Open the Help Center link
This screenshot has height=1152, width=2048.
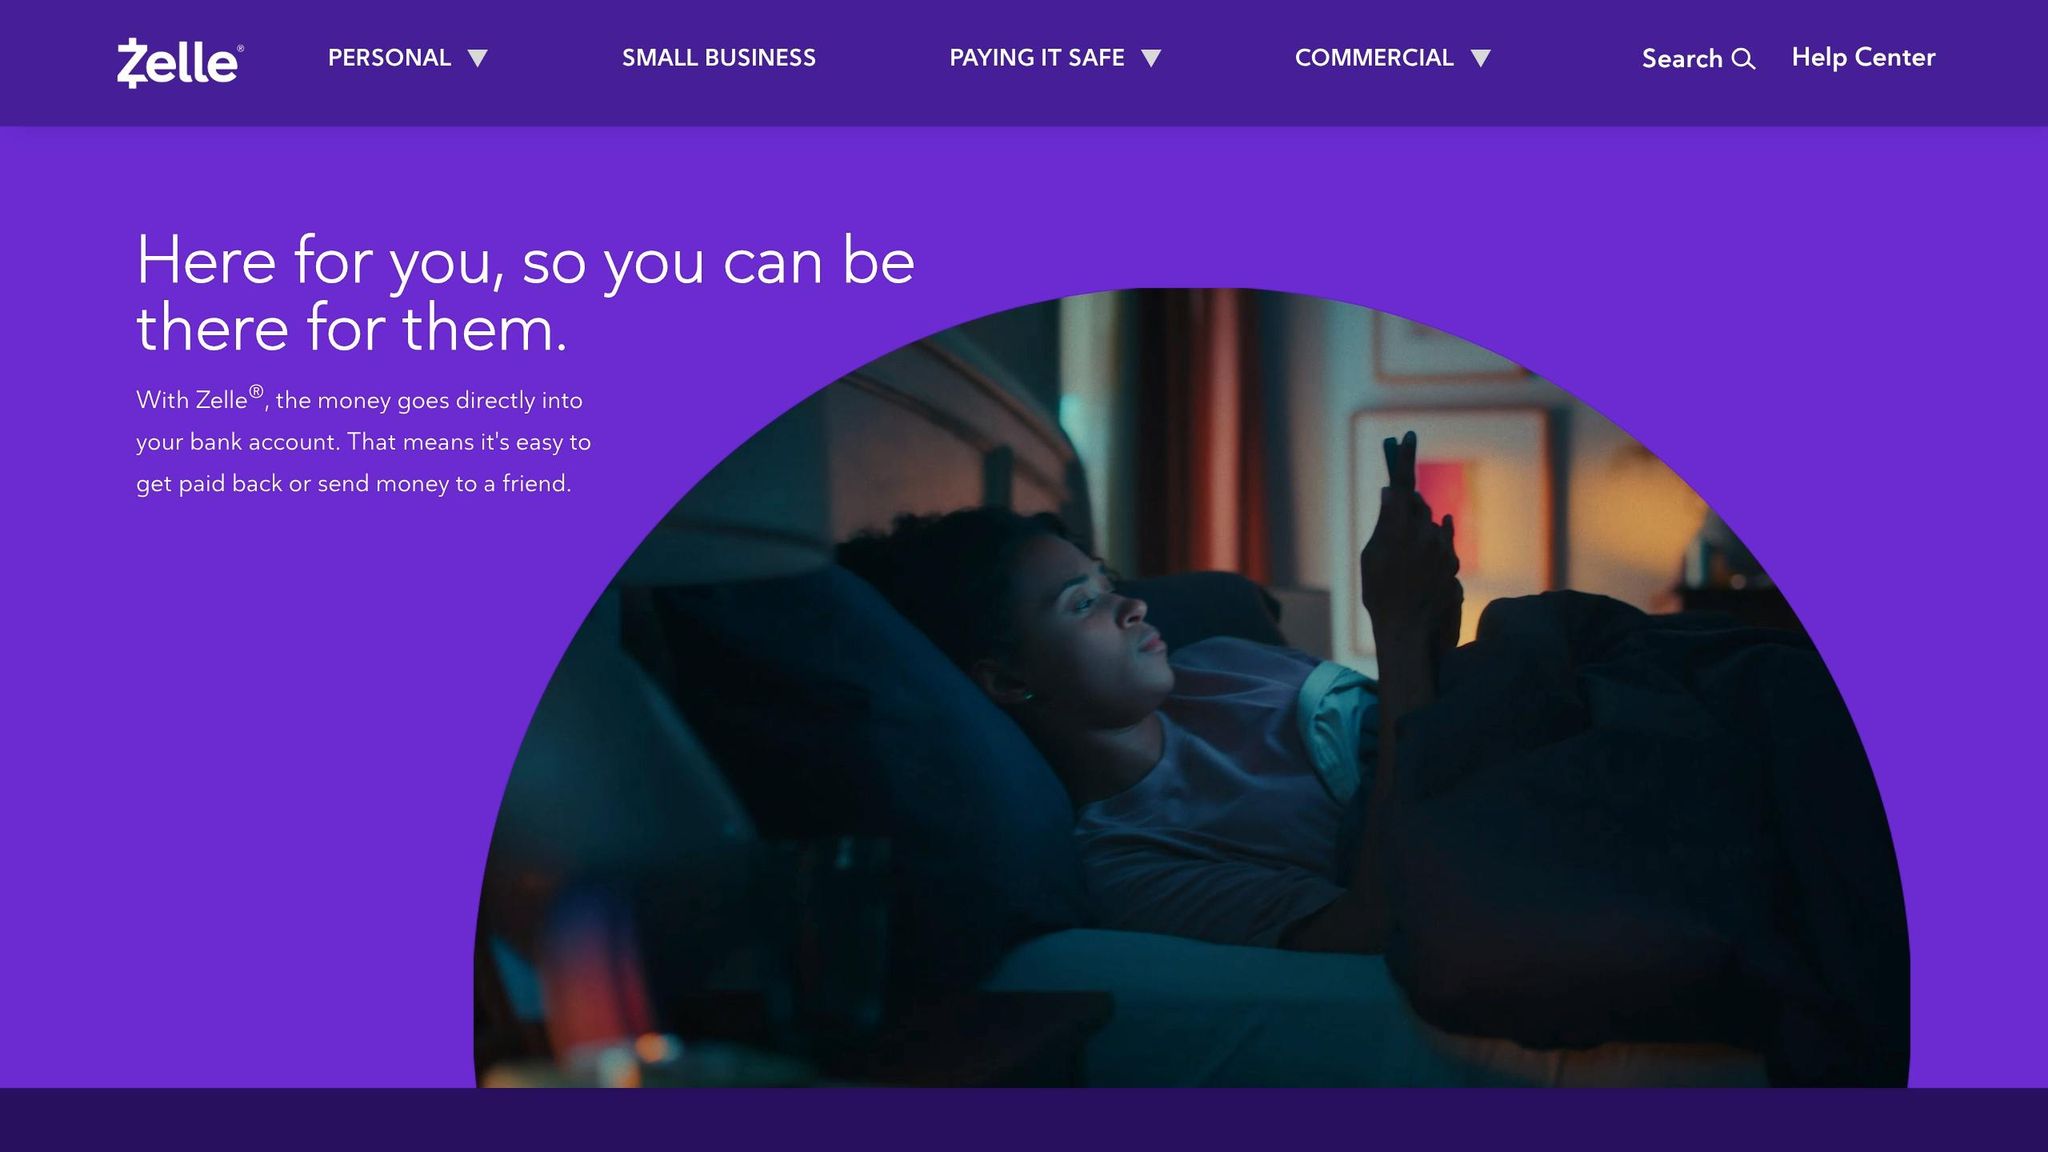pyautogui.click(x=1863, y=58)
